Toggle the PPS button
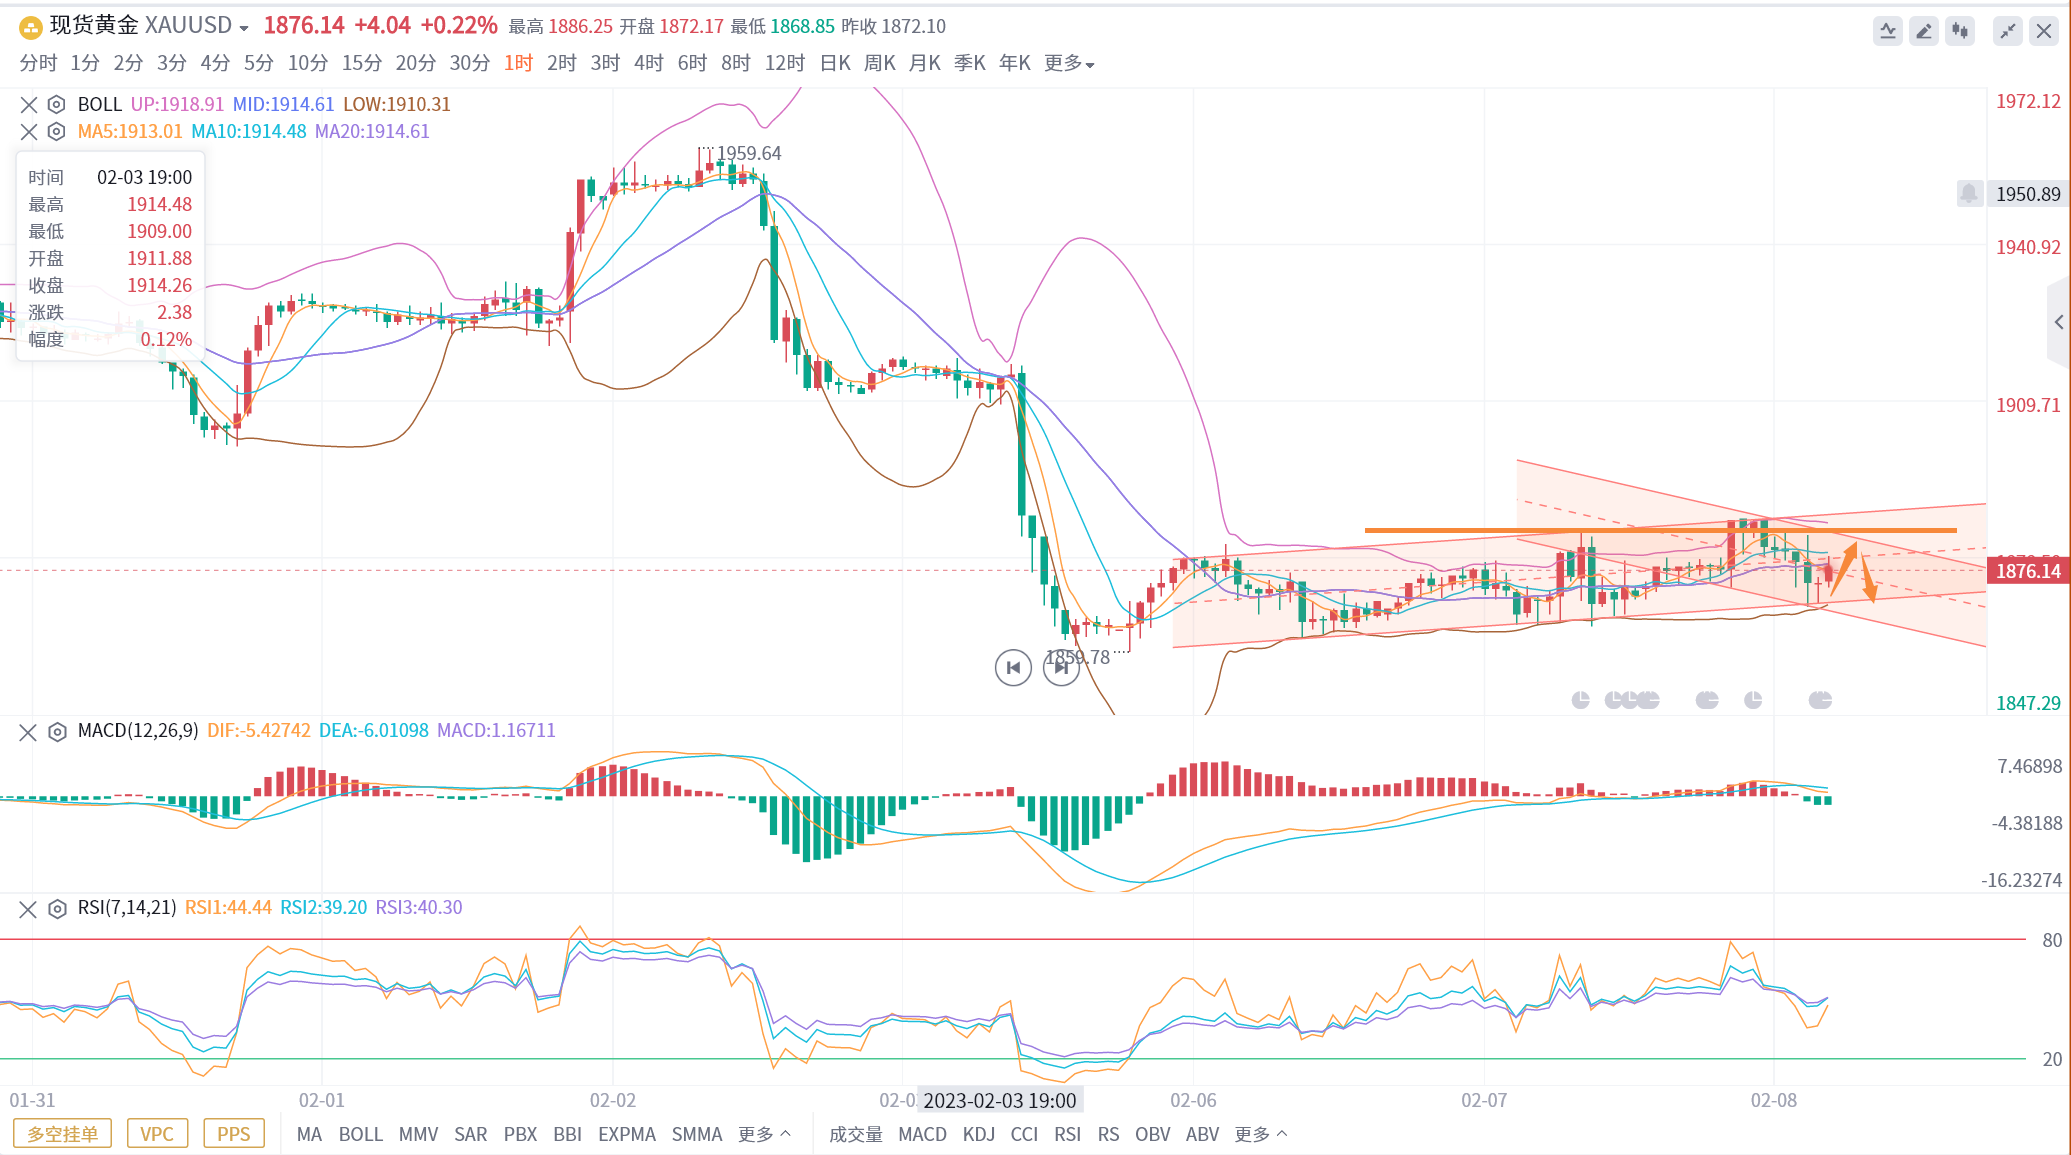 point(233,1133)
